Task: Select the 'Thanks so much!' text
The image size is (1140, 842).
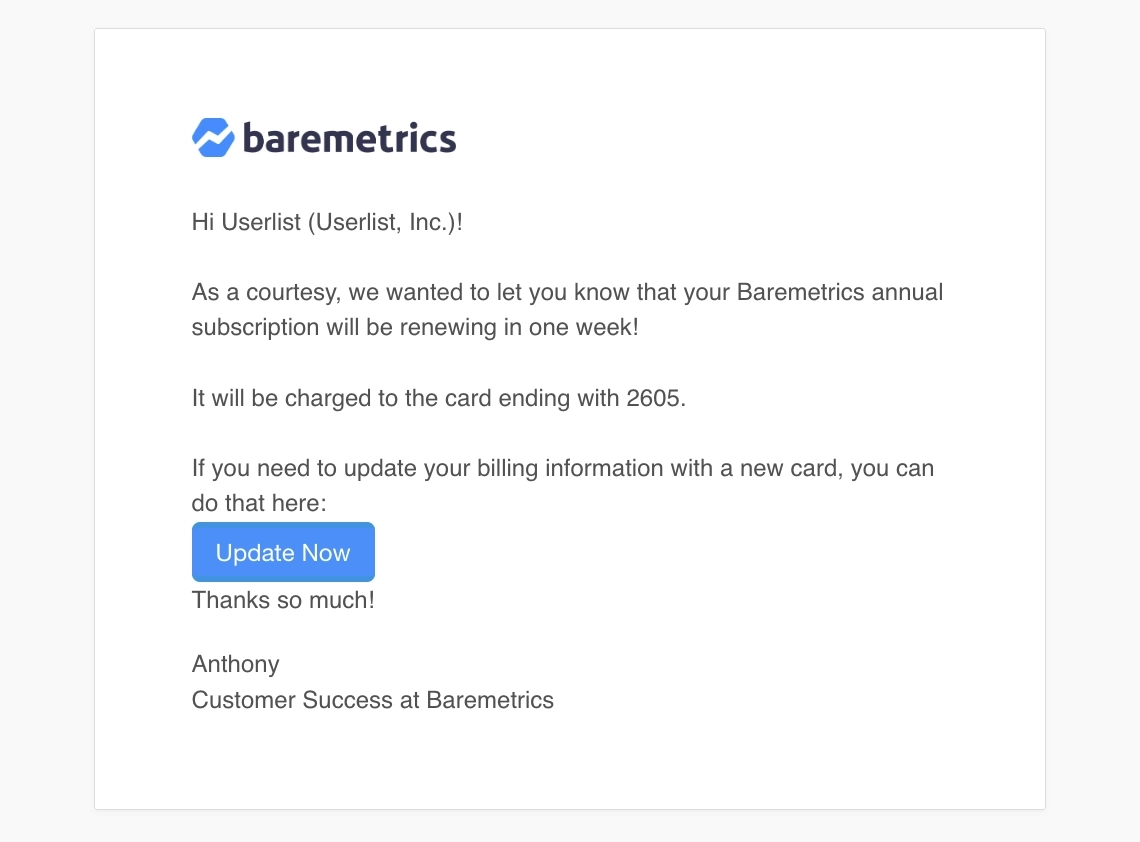Action: click(x=283, y=600)
